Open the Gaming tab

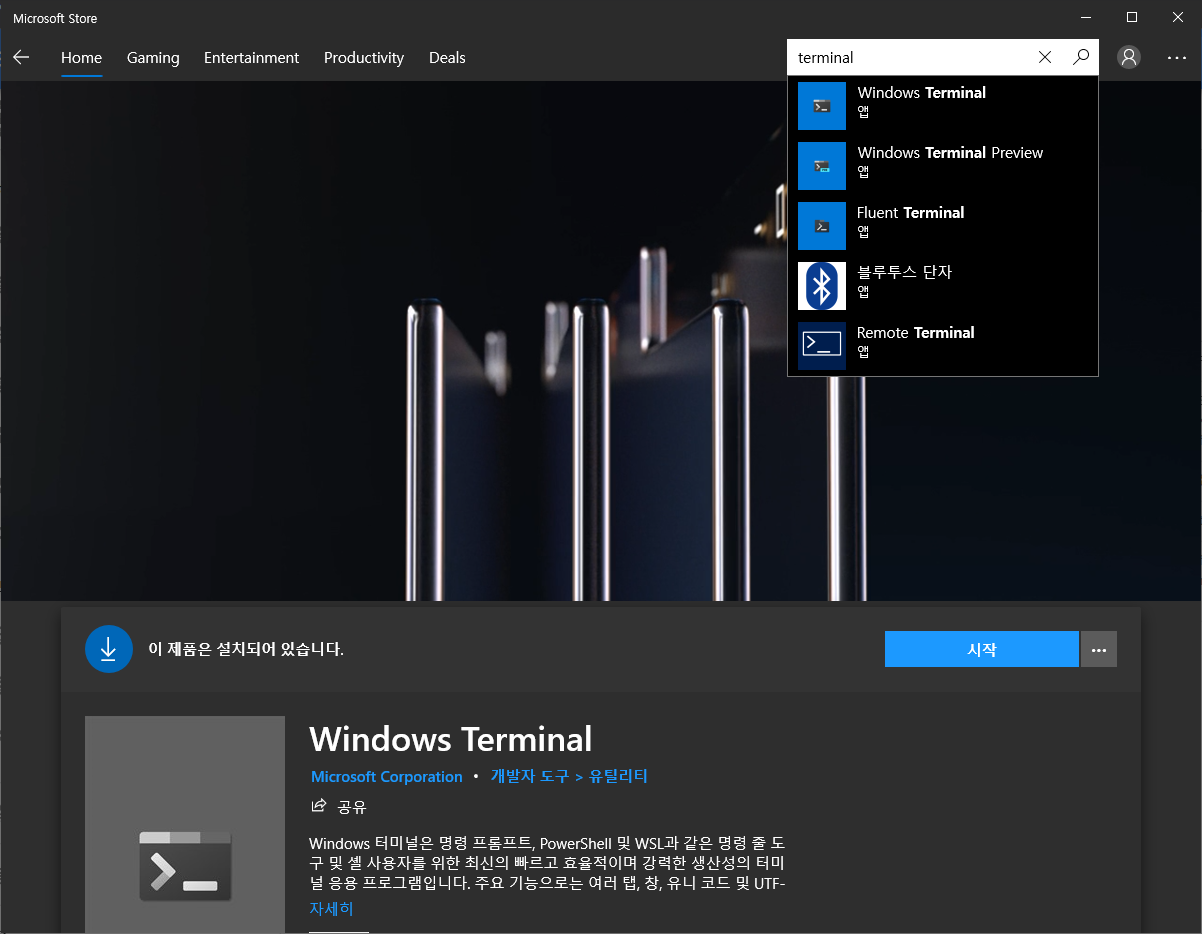[x=153, y=58]
